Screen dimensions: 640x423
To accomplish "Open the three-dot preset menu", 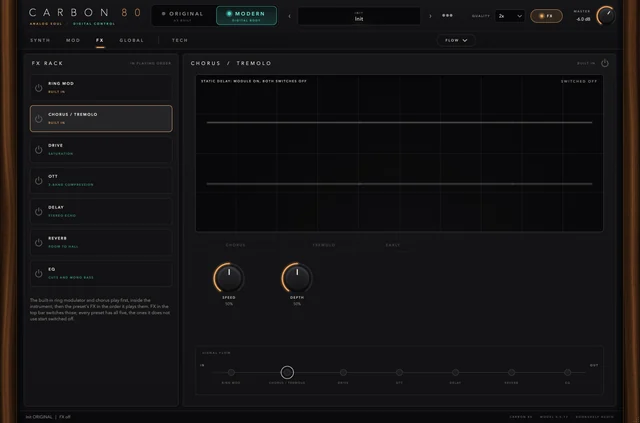I will pos(447,16).
